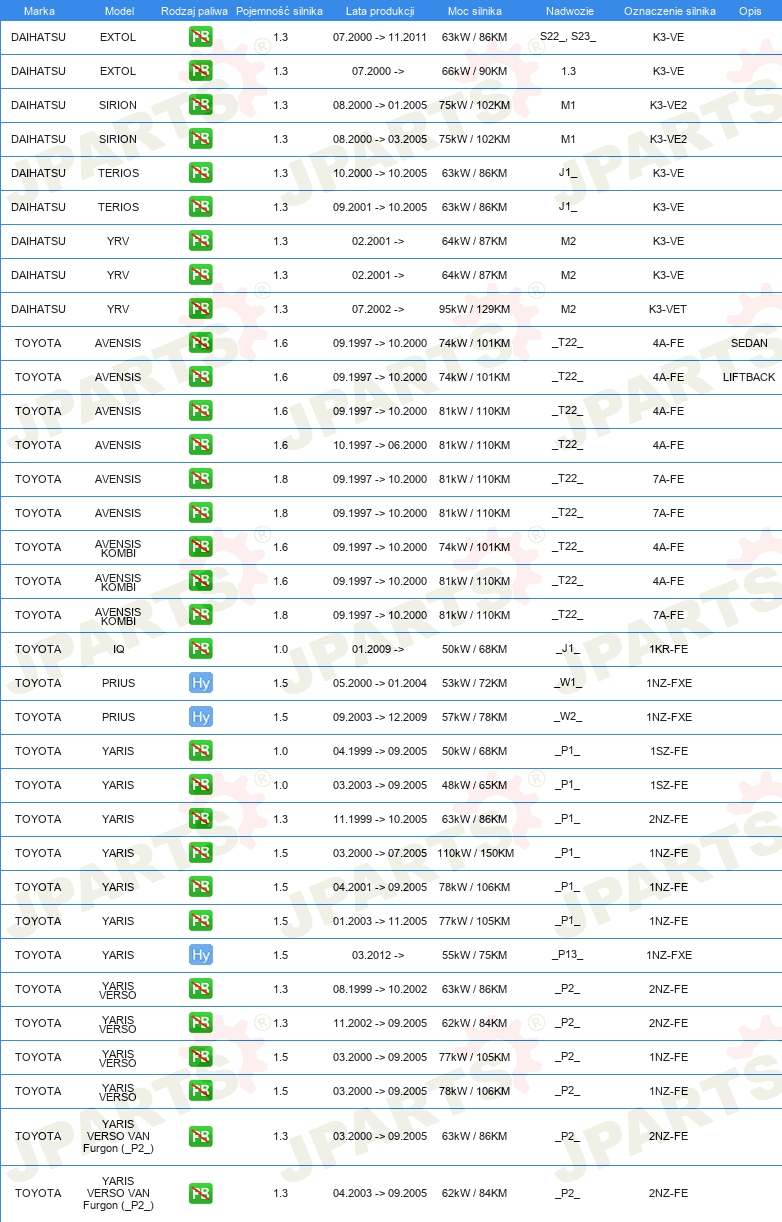
Task: Click petrol icon for Yaris from 04.2001
Action: pos(200,887)
